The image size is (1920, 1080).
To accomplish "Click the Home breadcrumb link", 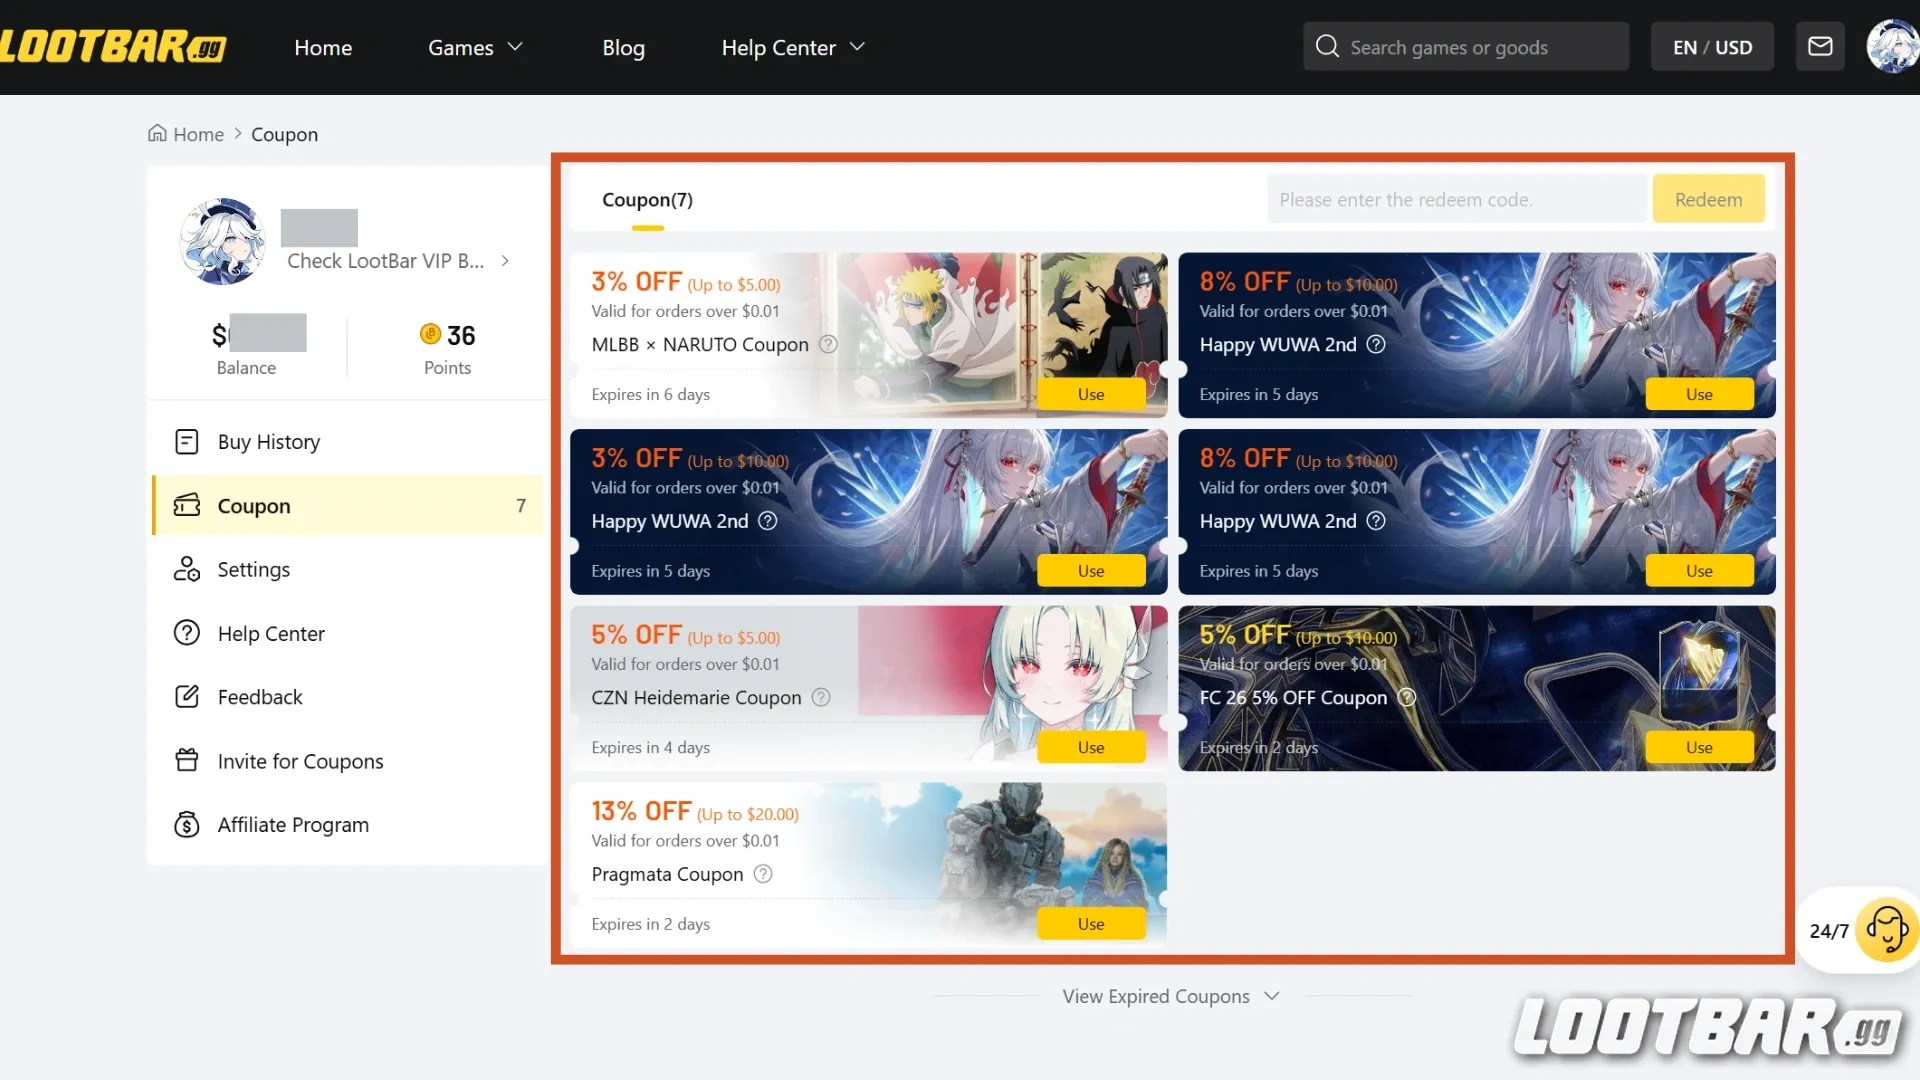I will [198, 134].
